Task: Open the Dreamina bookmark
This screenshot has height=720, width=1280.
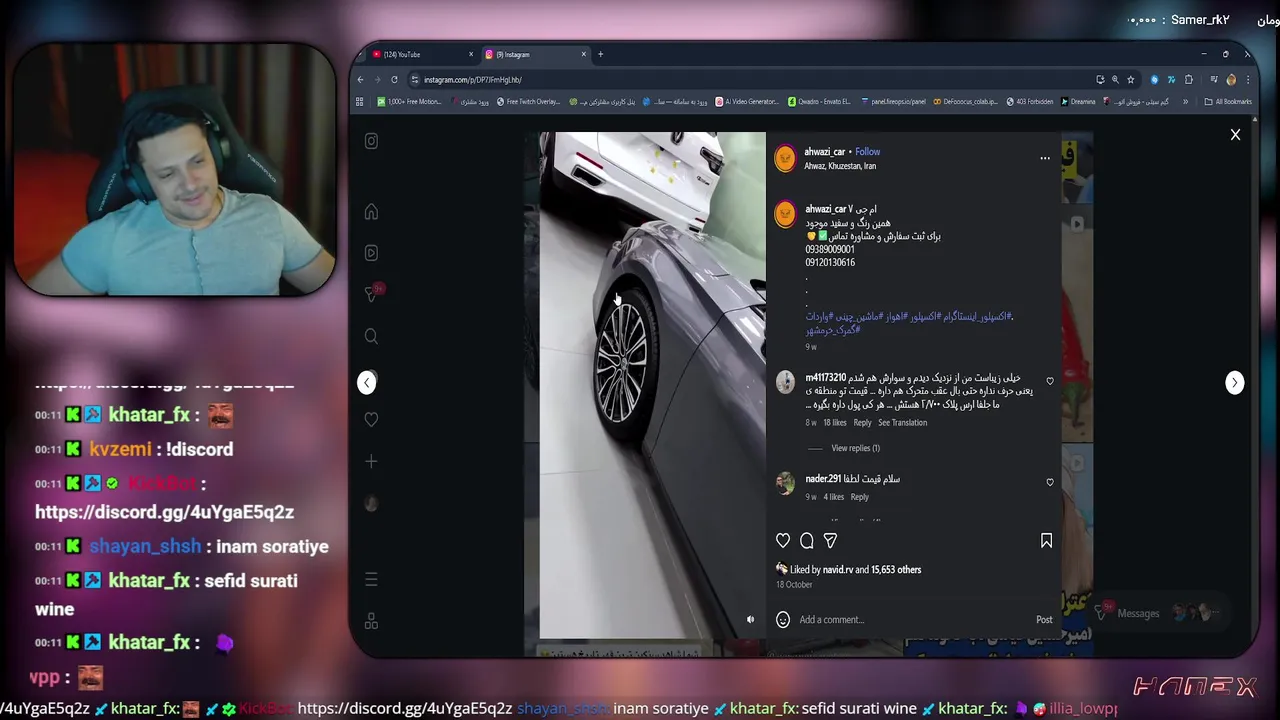Action: point(1078,101)
